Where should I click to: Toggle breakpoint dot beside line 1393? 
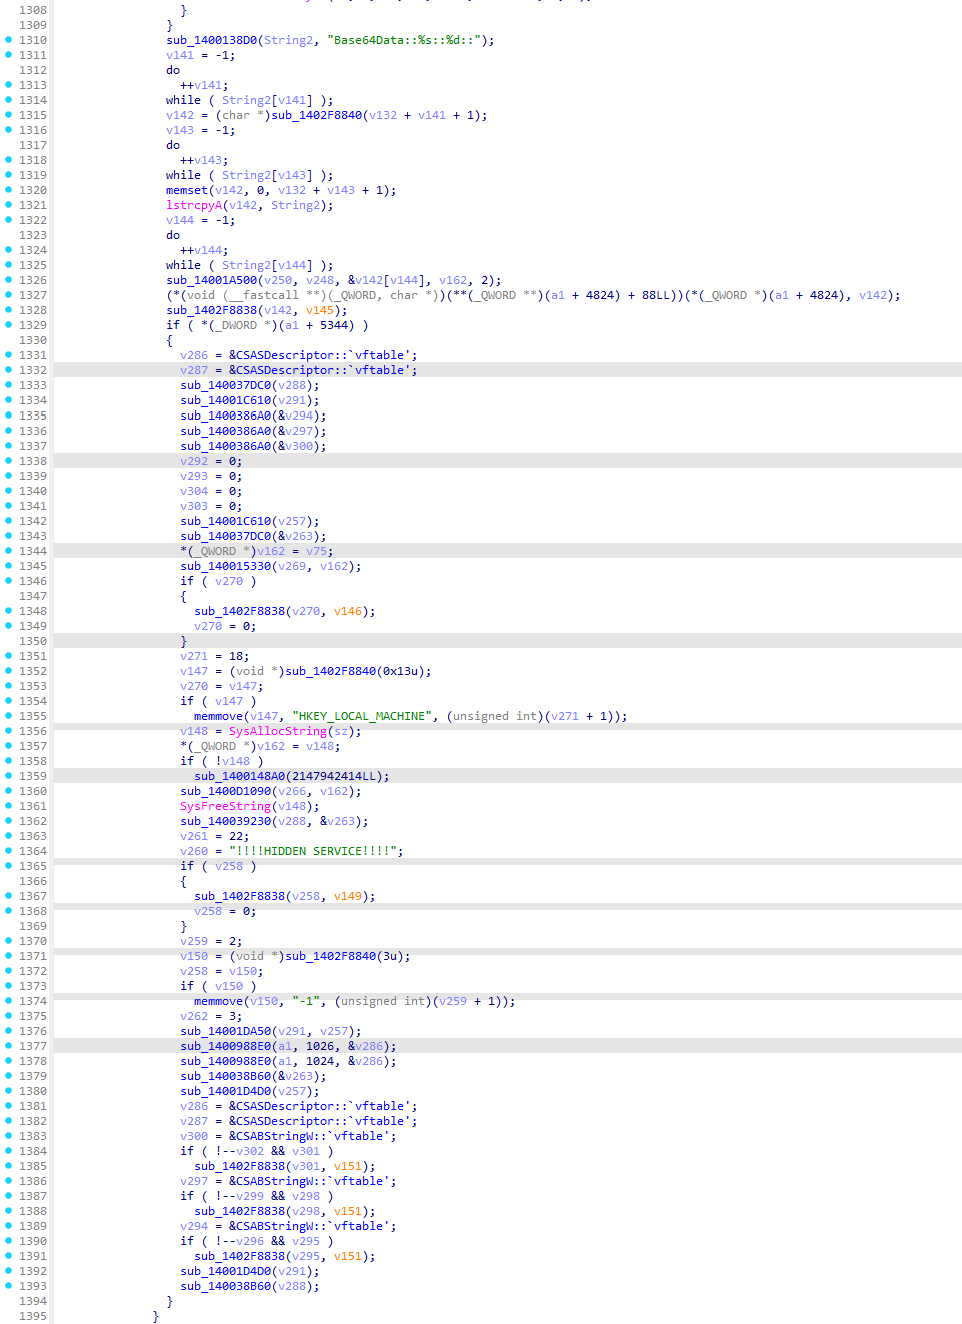9,1286
